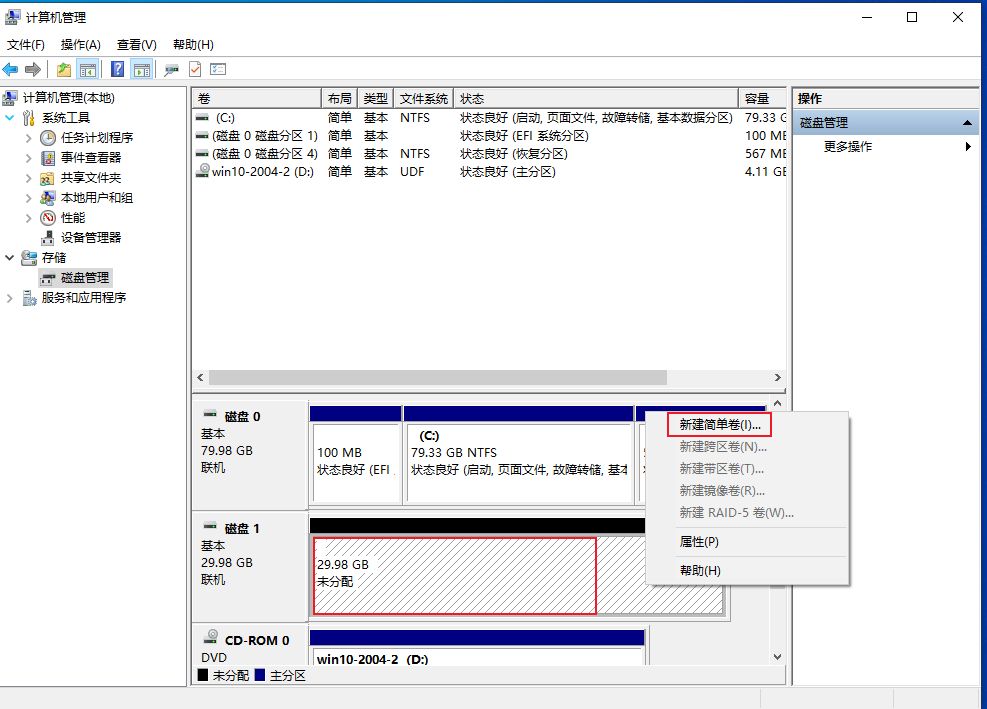Open 任务计划程序 in the tree
The width and height of the screenshot is (987, 709).
(x=96, y=138)
